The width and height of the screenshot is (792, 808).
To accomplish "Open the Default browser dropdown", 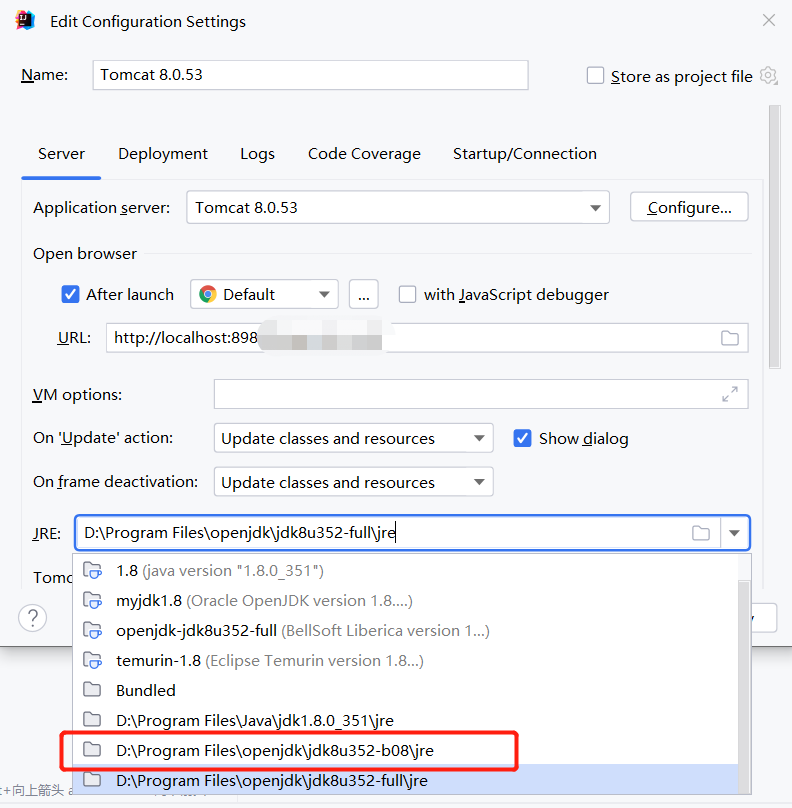I will (x=264, y=294).
